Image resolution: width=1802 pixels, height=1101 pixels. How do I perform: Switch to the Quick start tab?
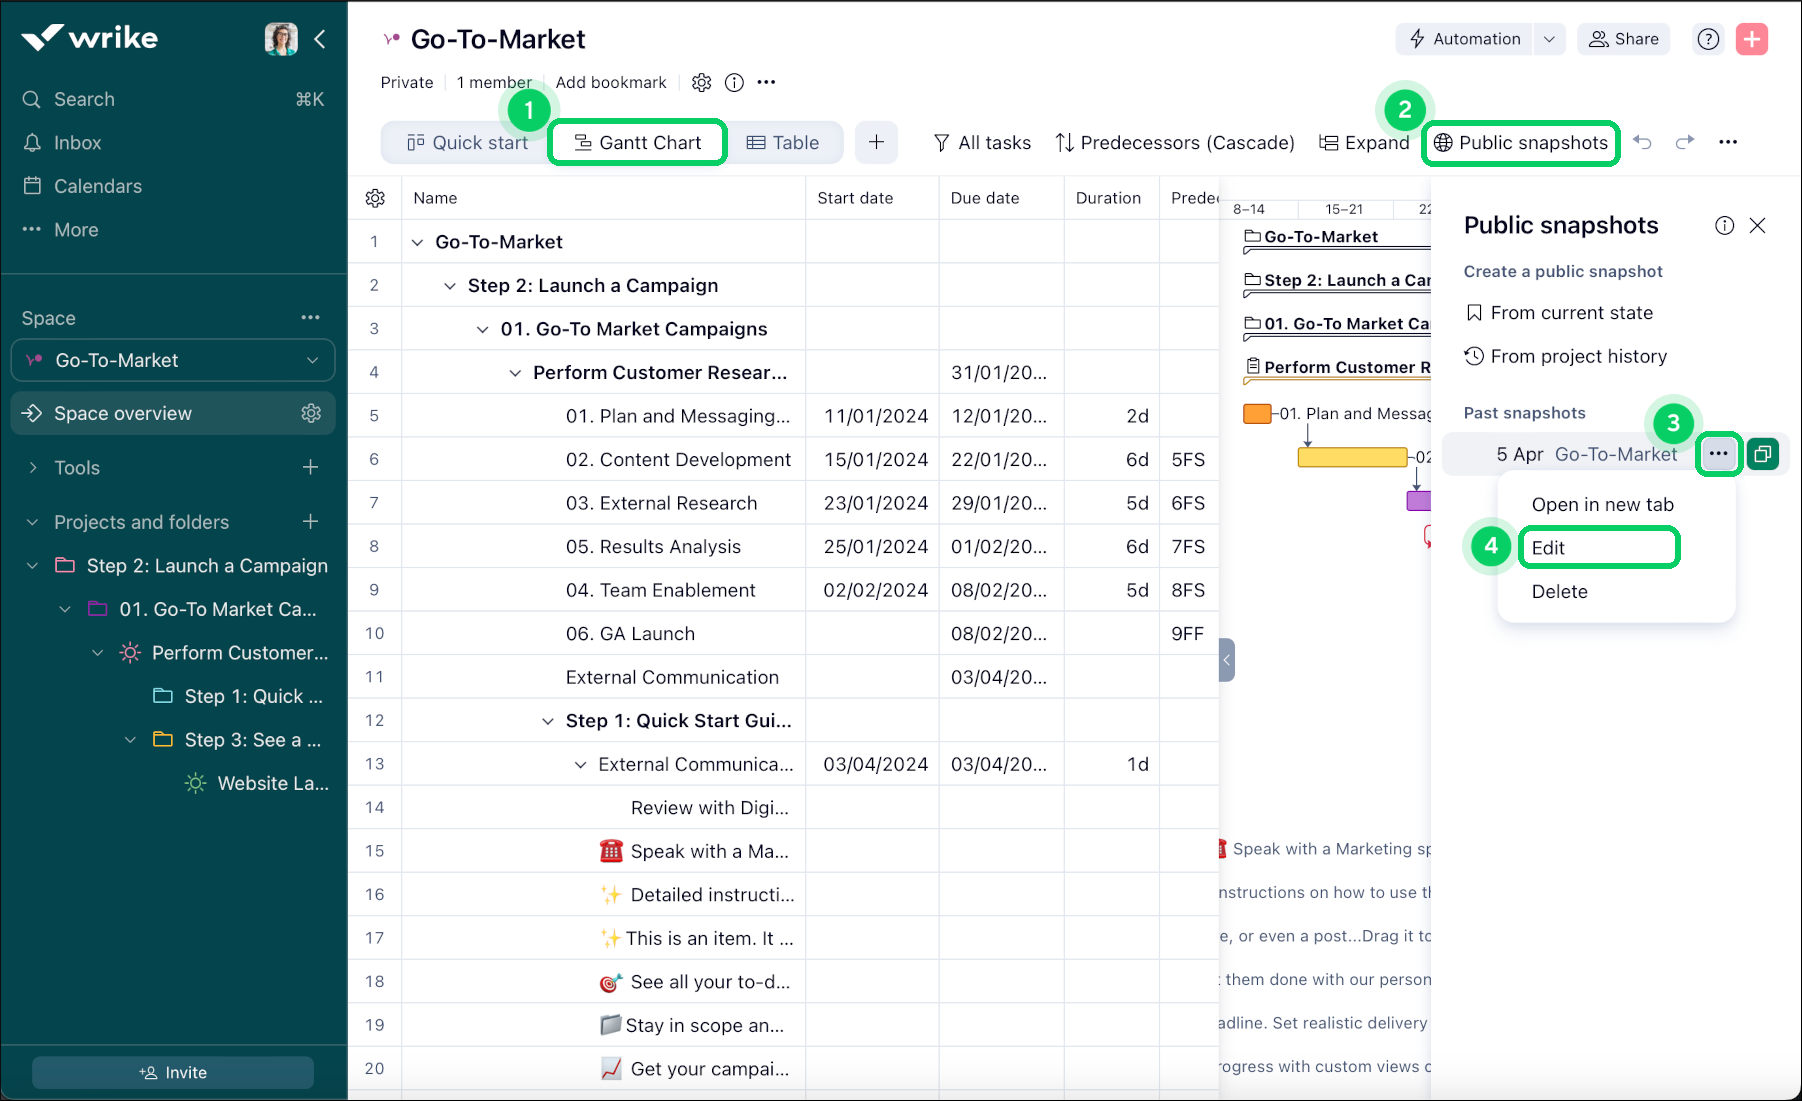point(467,142)
